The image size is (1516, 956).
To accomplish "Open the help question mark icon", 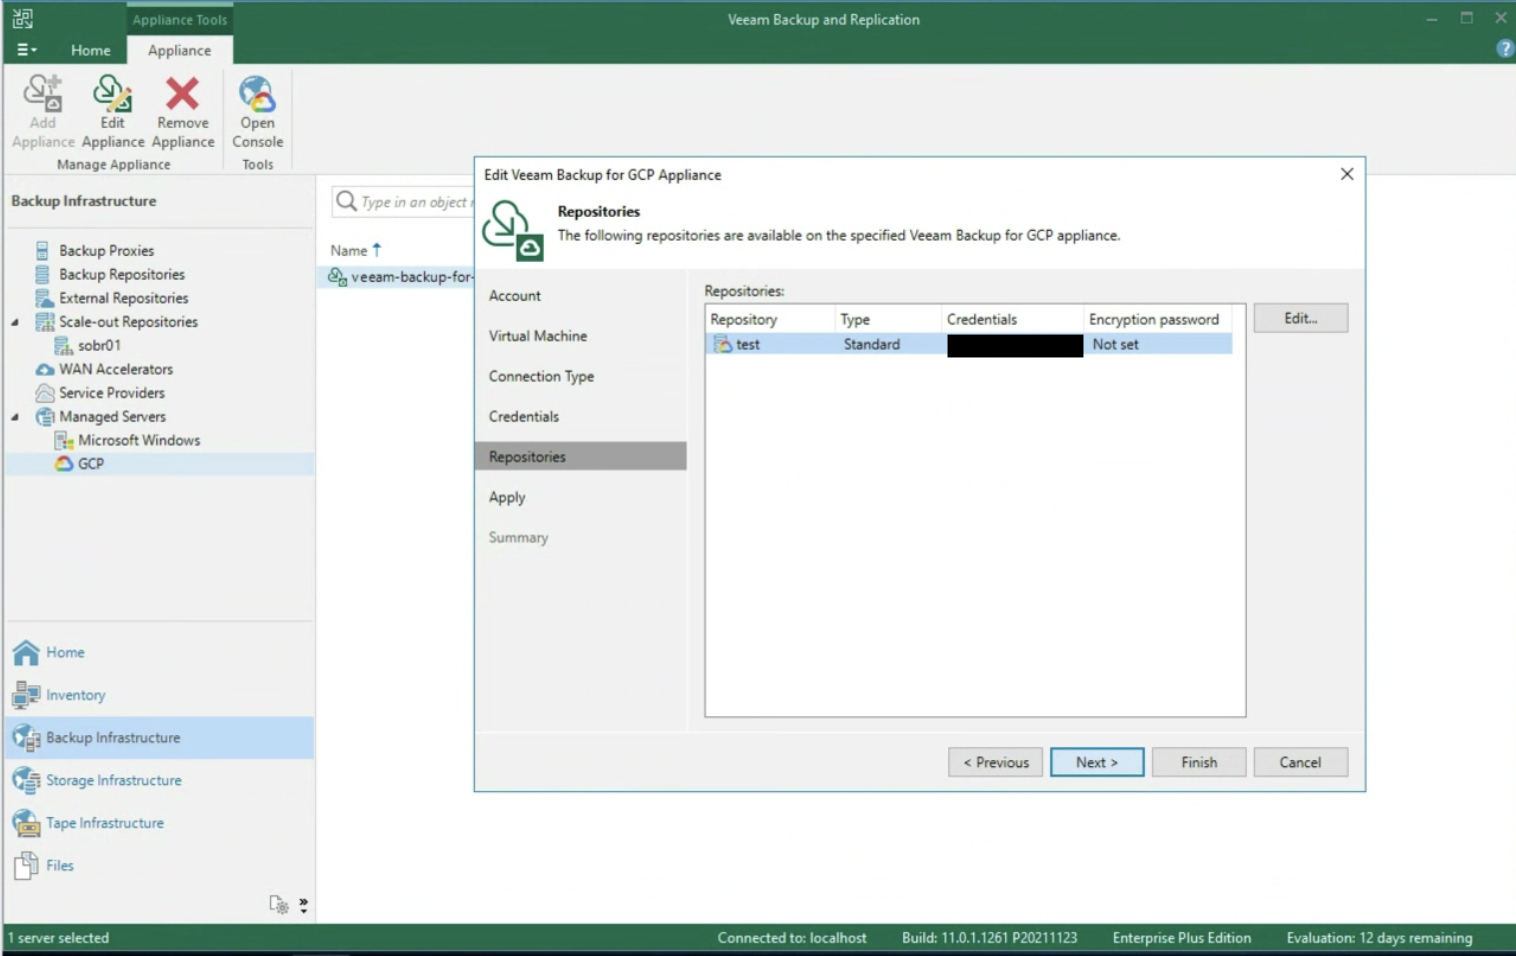I will (1504, 49).
